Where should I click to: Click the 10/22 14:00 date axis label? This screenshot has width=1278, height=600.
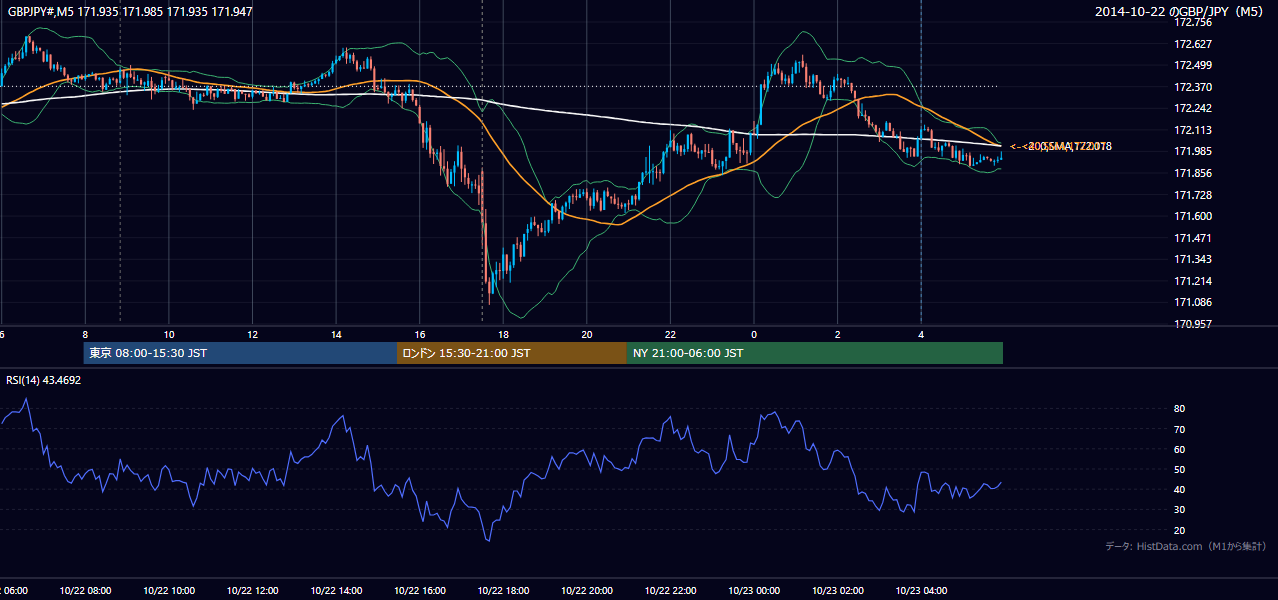[x=336, y=591]
